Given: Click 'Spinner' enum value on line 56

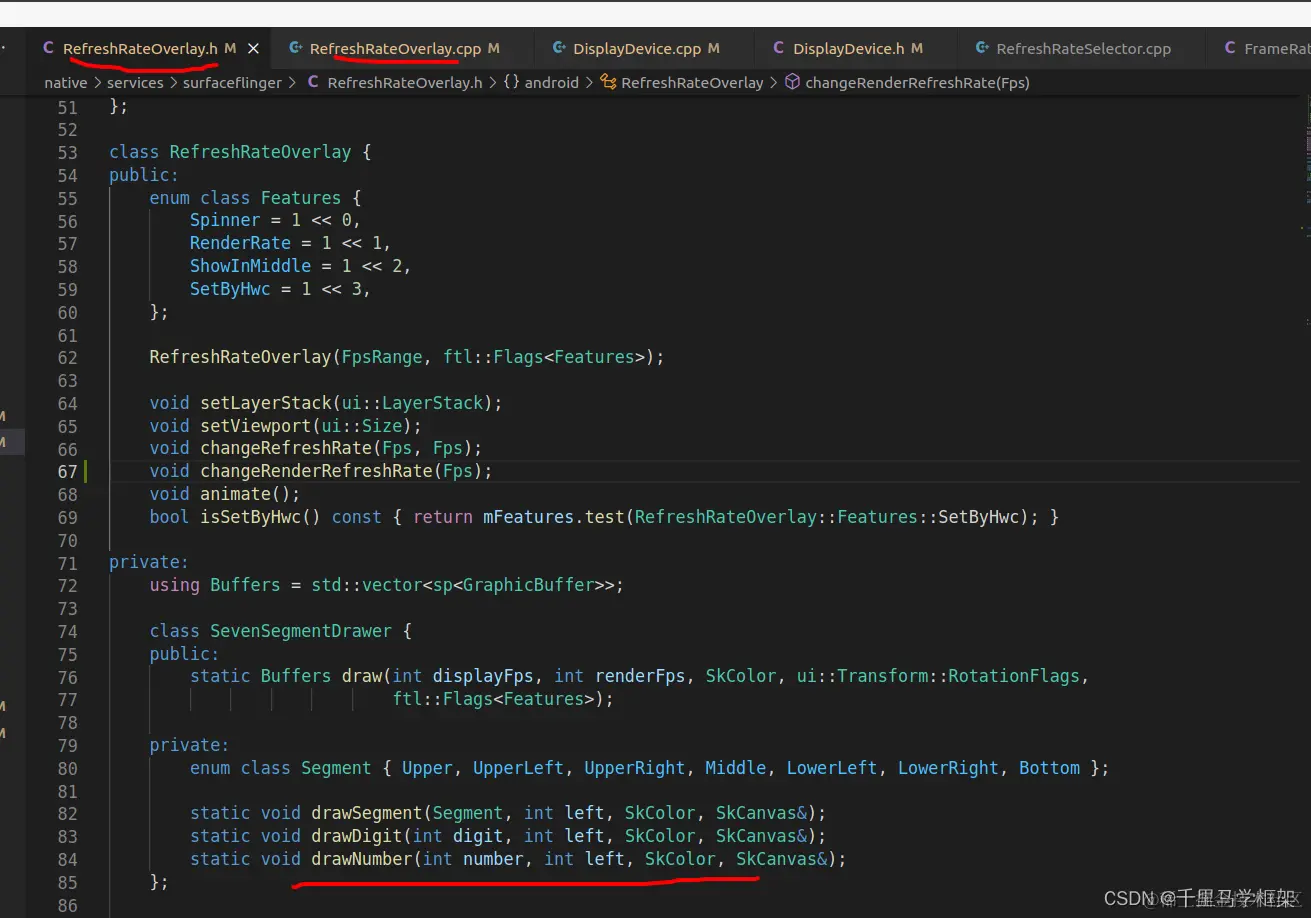Looking at the screenshot, I should click(x=225, y=220).
